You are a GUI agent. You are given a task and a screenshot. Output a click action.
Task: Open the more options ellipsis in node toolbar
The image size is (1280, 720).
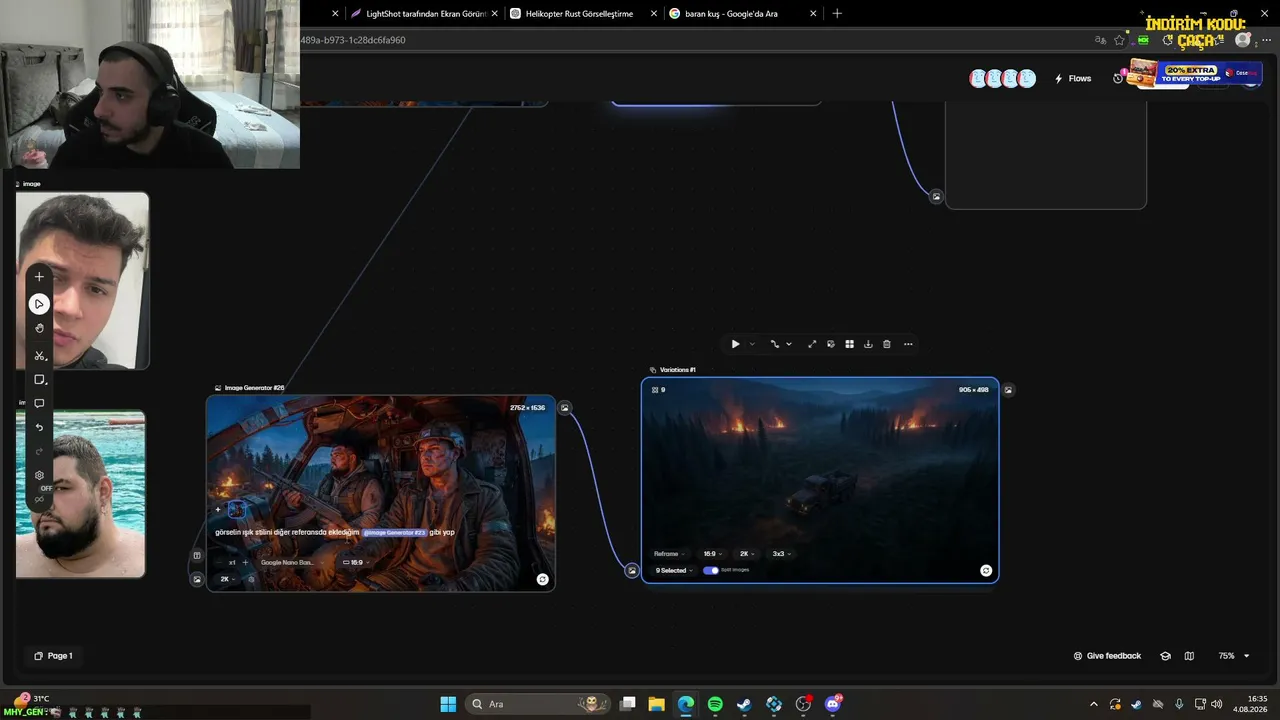[908, 344]
